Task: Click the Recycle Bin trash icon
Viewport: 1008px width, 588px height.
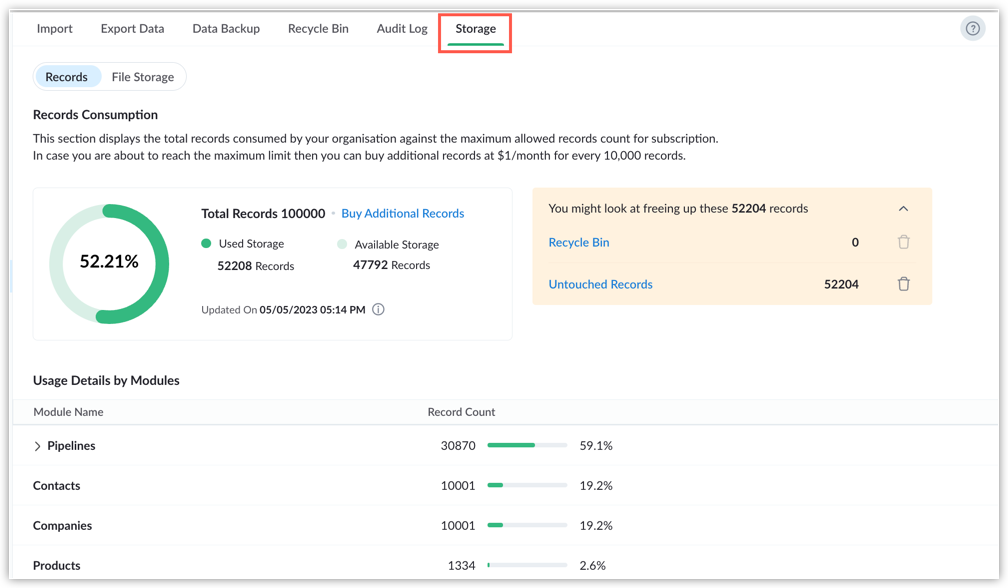Action: coord(903,242)
